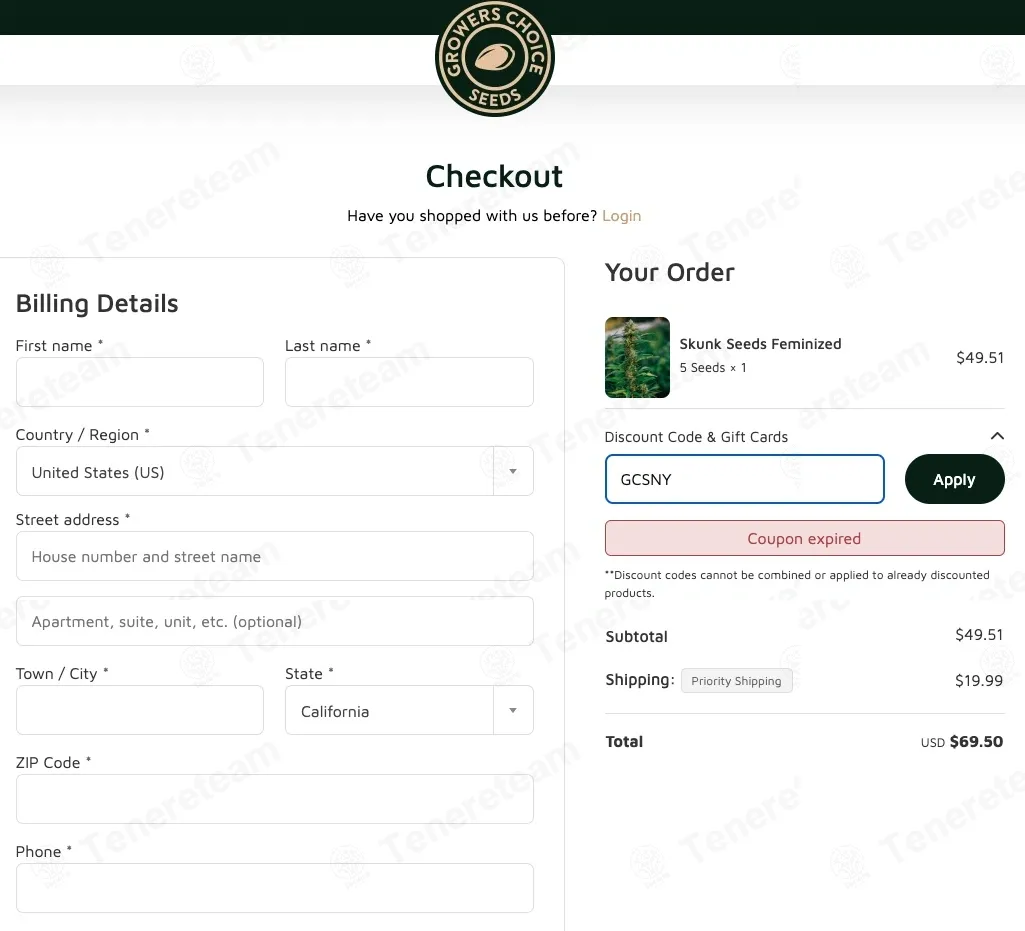Open the Country / Region dropdown
The height and width of the screenshot is (931, 1025).
tap(275, 471)
